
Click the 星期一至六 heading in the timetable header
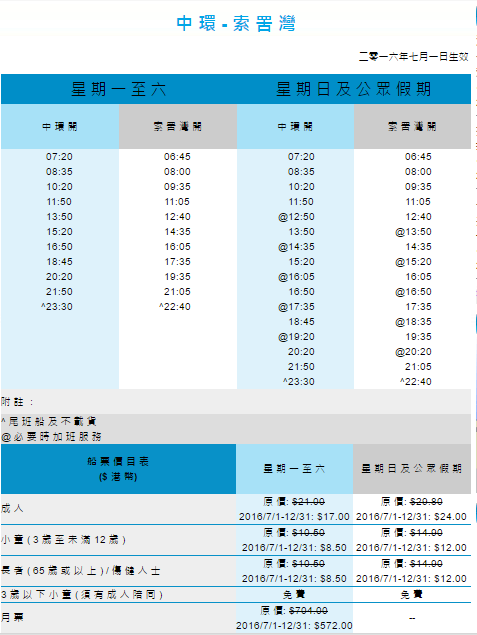(119, 89)
